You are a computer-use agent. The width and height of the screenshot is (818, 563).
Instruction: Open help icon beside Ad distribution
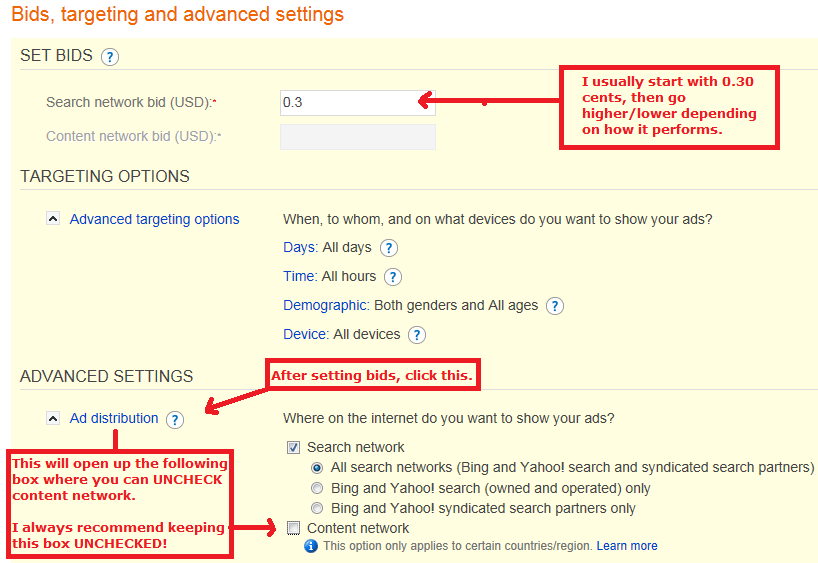[x=175, y=420]
